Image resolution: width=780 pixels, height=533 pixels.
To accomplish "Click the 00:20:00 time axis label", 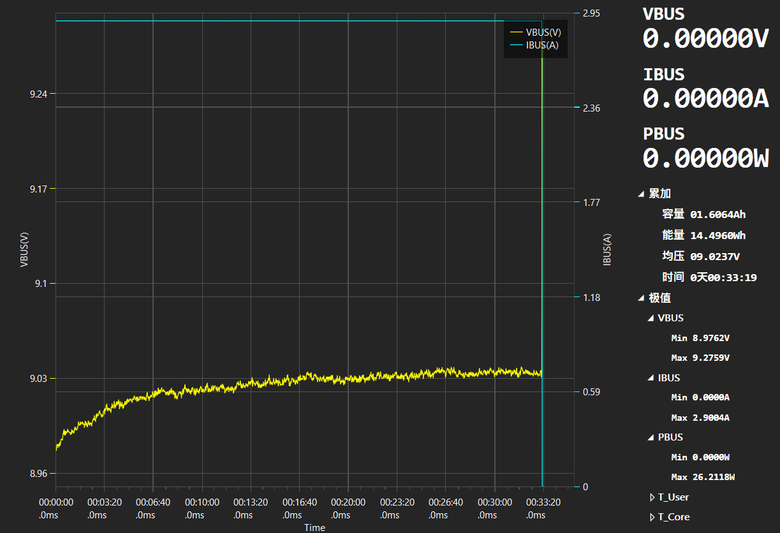I will click(x=348, y=508).
